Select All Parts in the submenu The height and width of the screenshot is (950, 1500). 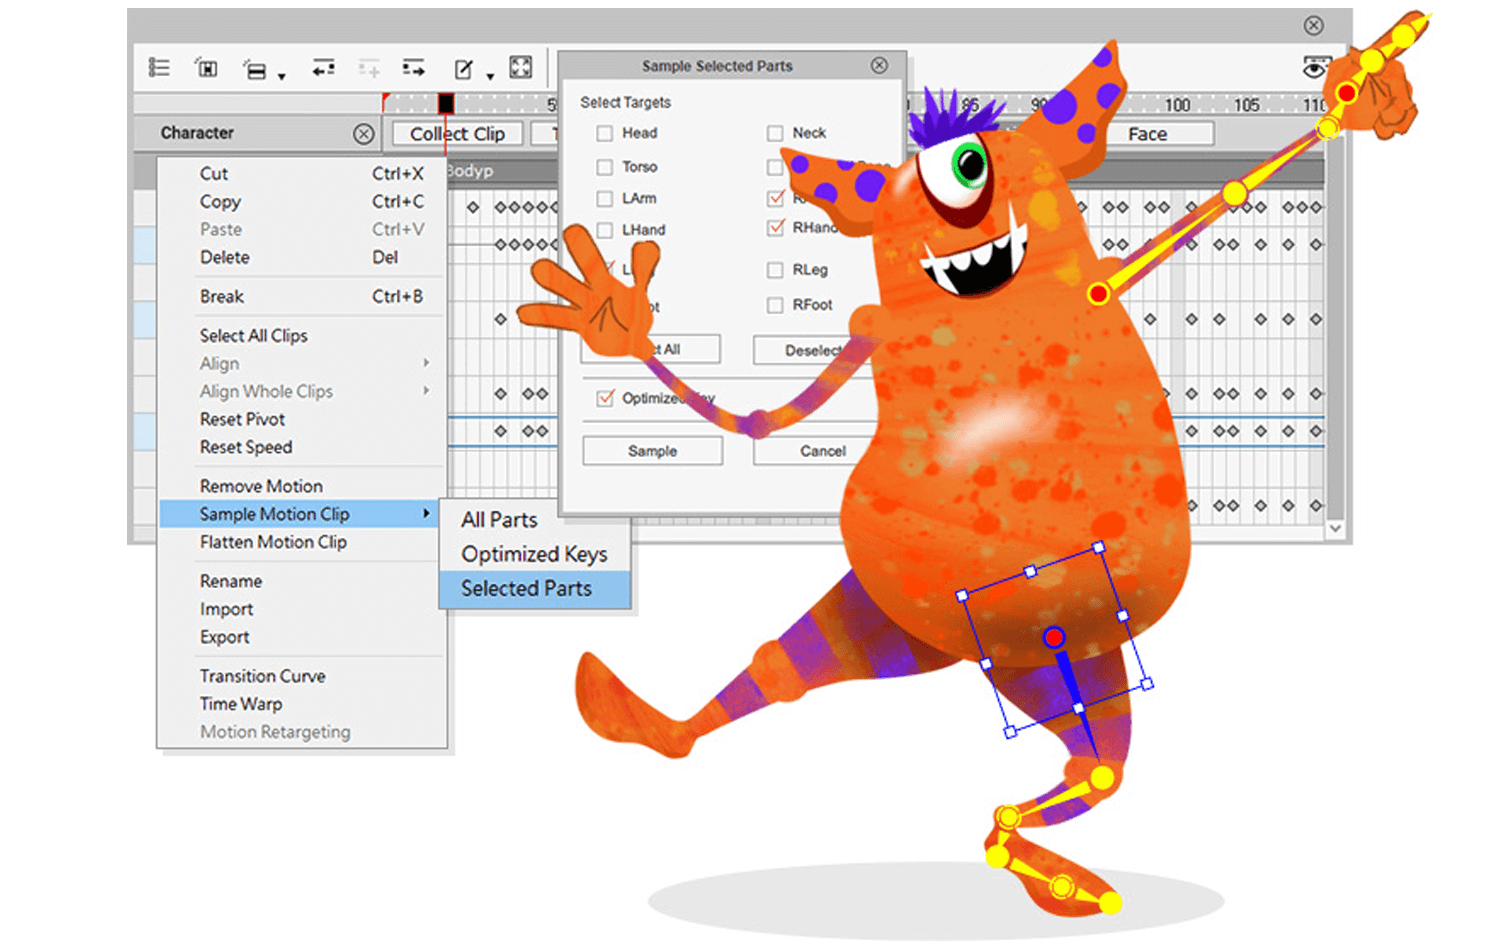[535, 520]
